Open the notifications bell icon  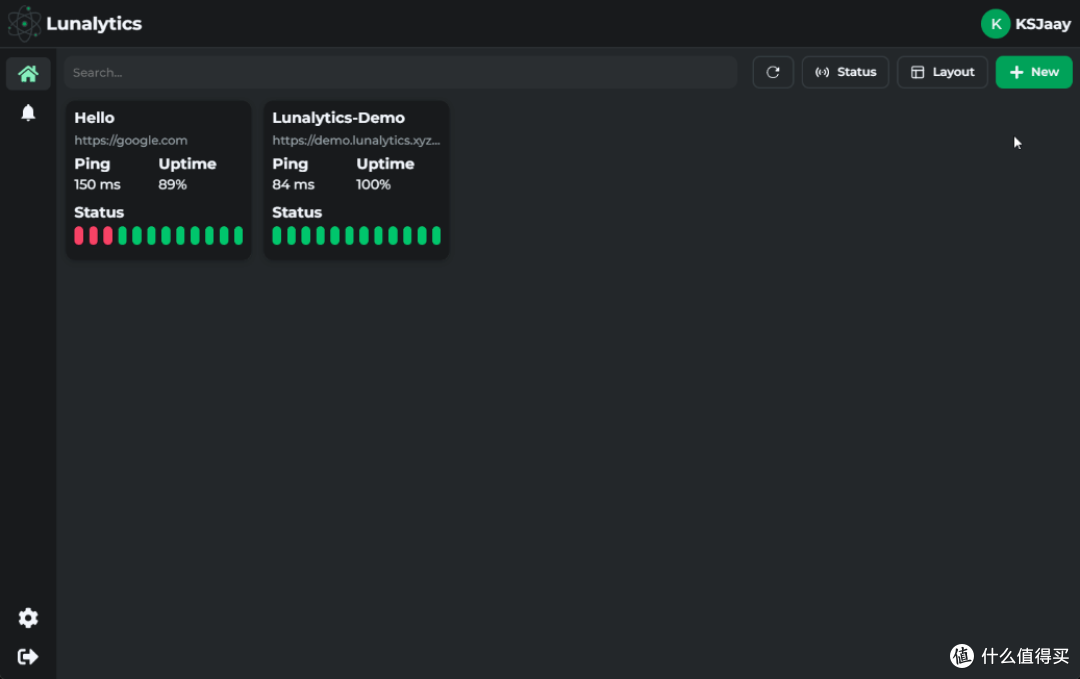28,112
